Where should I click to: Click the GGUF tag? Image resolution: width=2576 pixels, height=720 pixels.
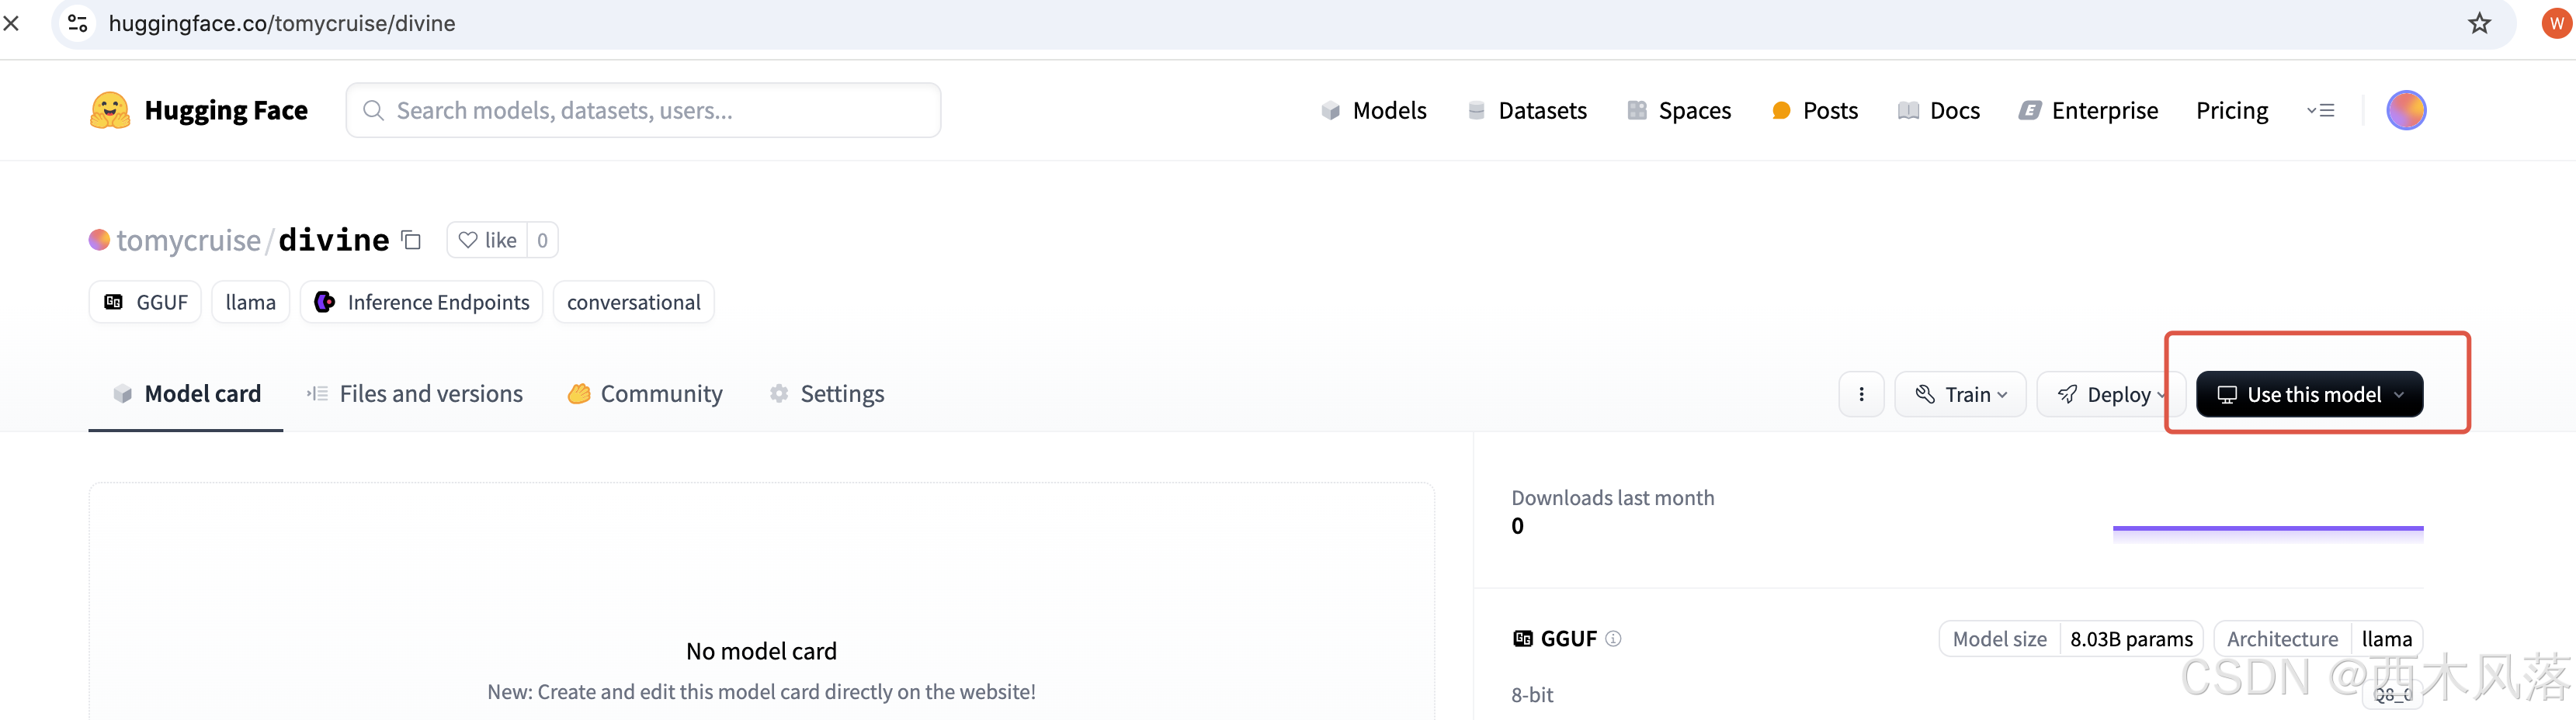(145, 302)
